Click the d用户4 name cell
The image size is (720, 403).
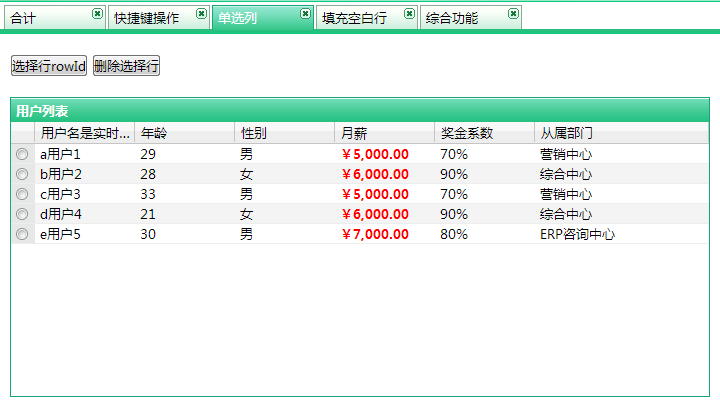(x=84, y=214)
